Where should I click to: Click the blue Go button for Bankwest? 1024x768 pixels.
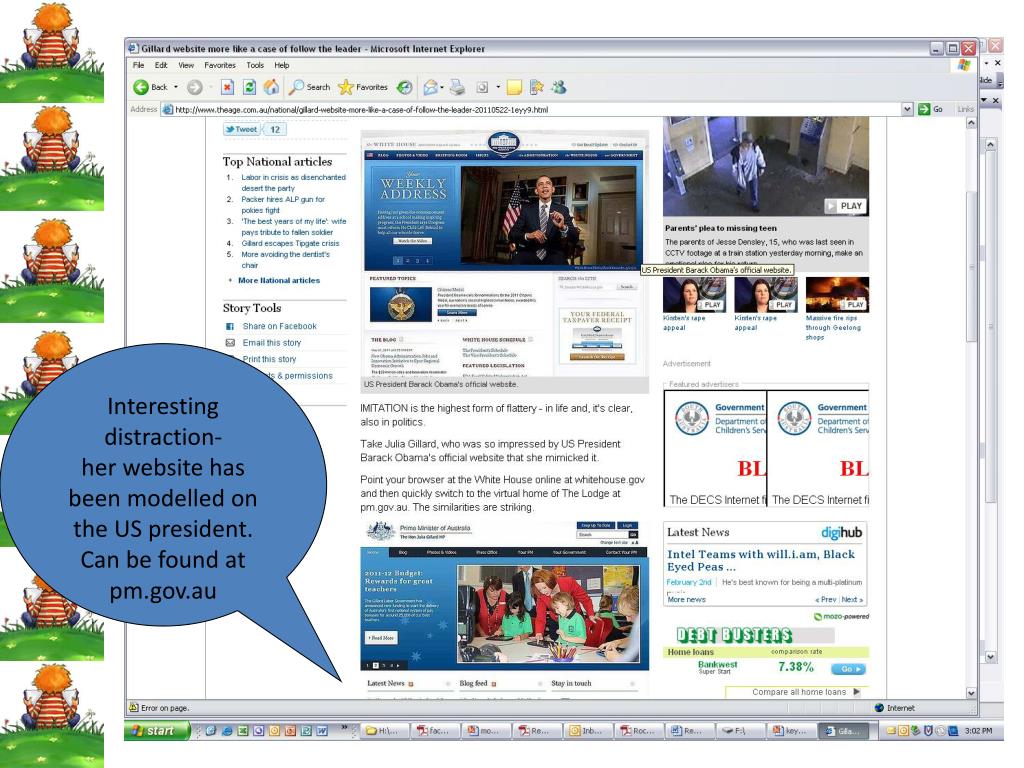click(848, 669)
